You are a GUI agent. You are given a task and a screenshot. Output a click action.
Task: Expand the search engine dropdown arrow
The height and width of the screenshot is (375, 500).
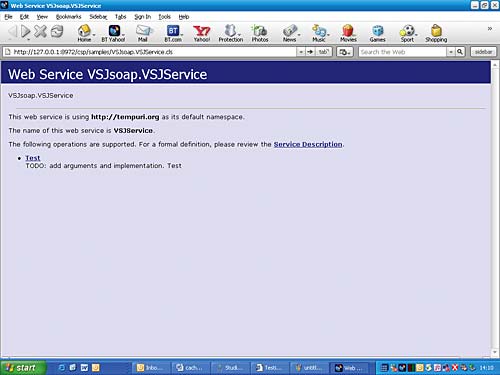pyautogui.click(x=451, y=52)
